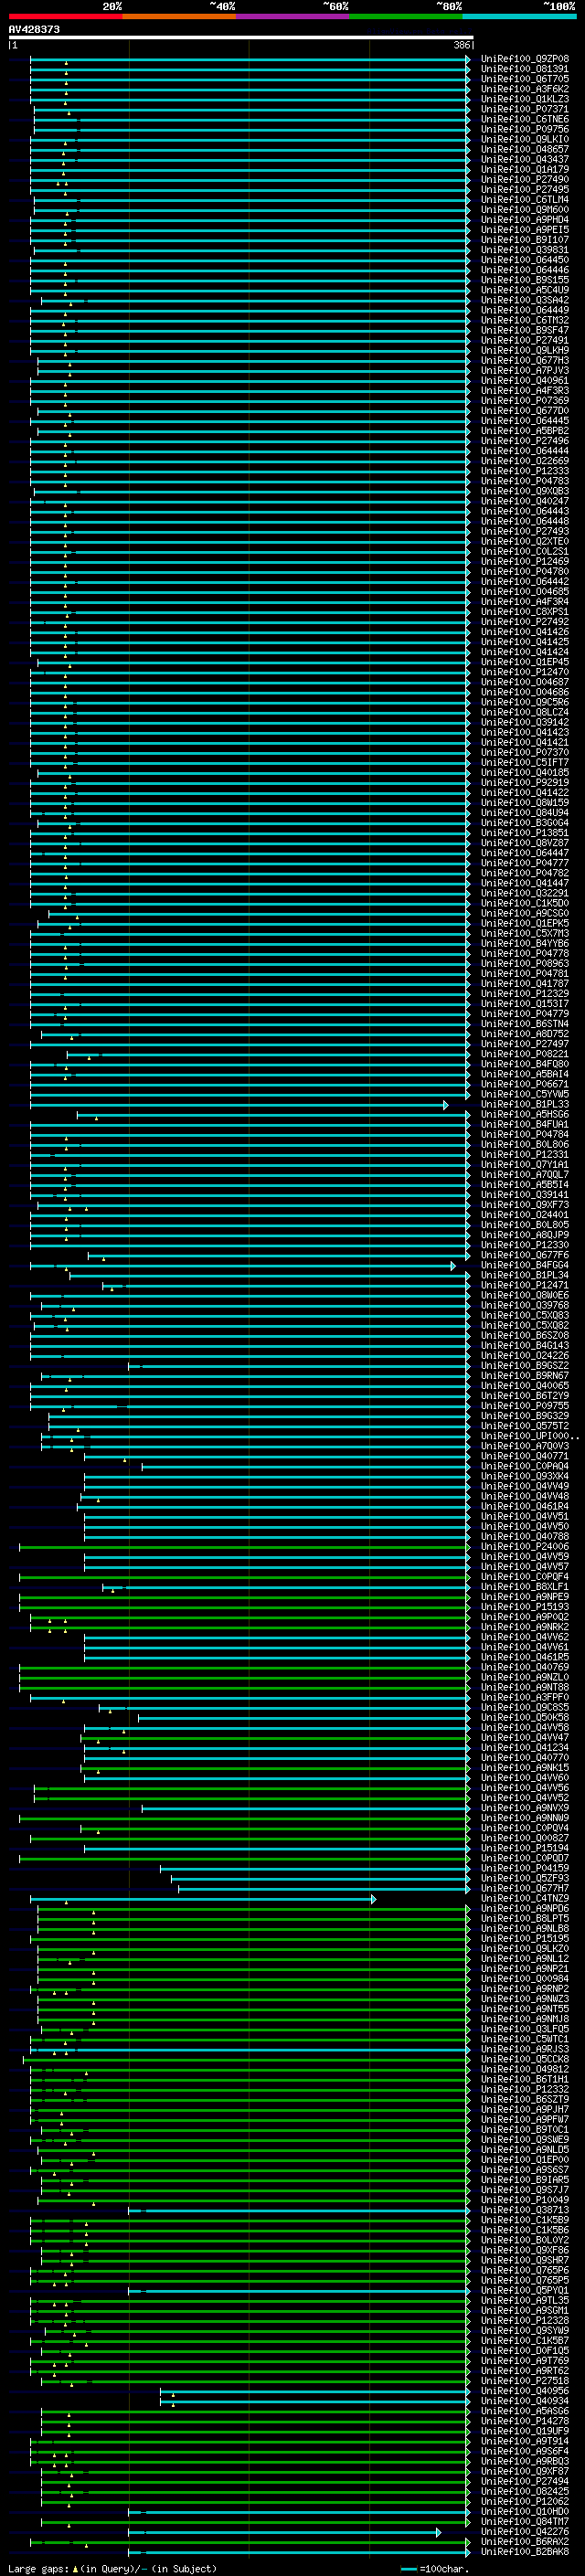Select hit UniRef100_P24006
585x2576 pixels.
tap(525, 1547)
